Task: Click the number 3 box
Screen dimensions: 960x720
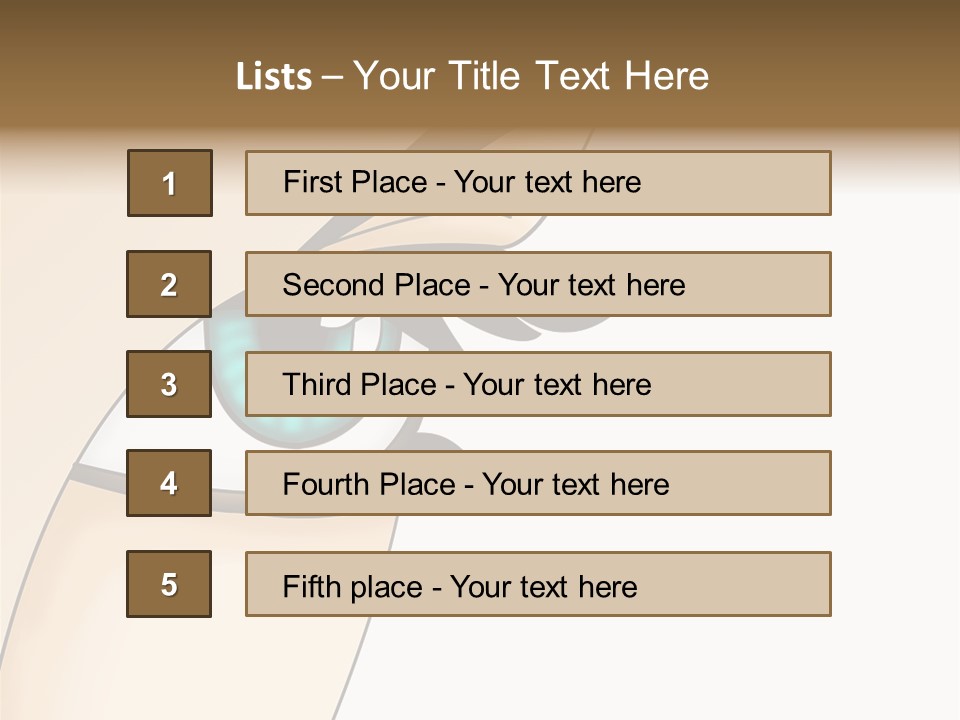Action: point(169,384)
